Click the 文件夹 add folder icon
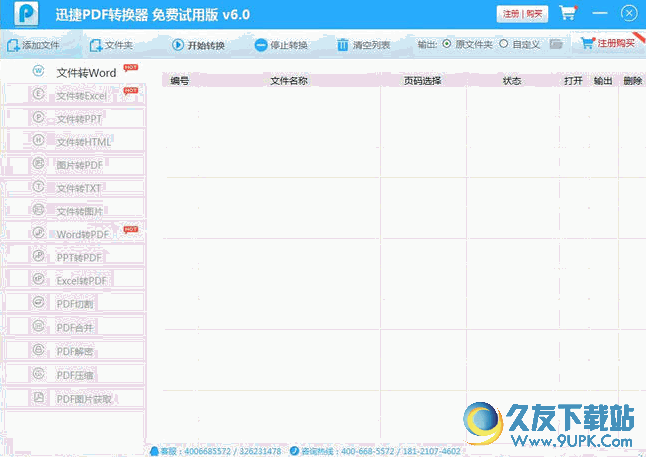Screen dimensions: 646x457 click(96, 45)
